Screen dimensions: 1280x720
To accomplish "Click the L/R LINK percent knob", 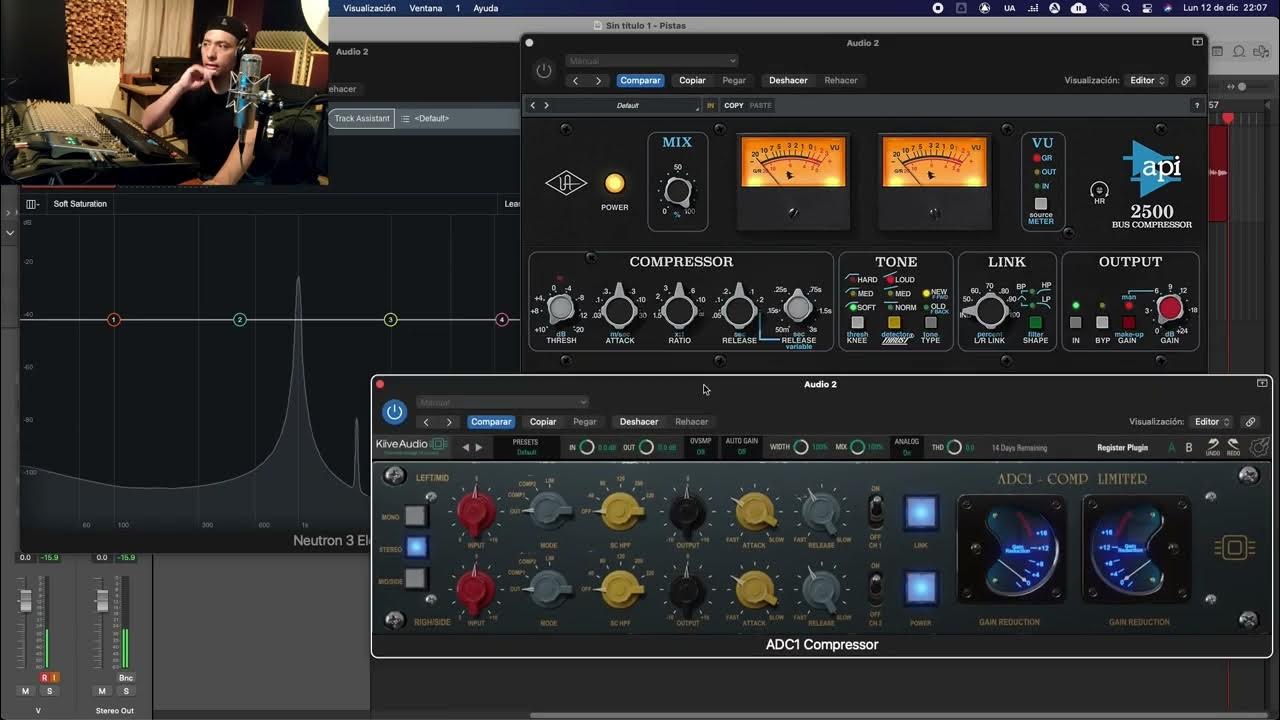I will pyautogui.click(x=989, y=309).
